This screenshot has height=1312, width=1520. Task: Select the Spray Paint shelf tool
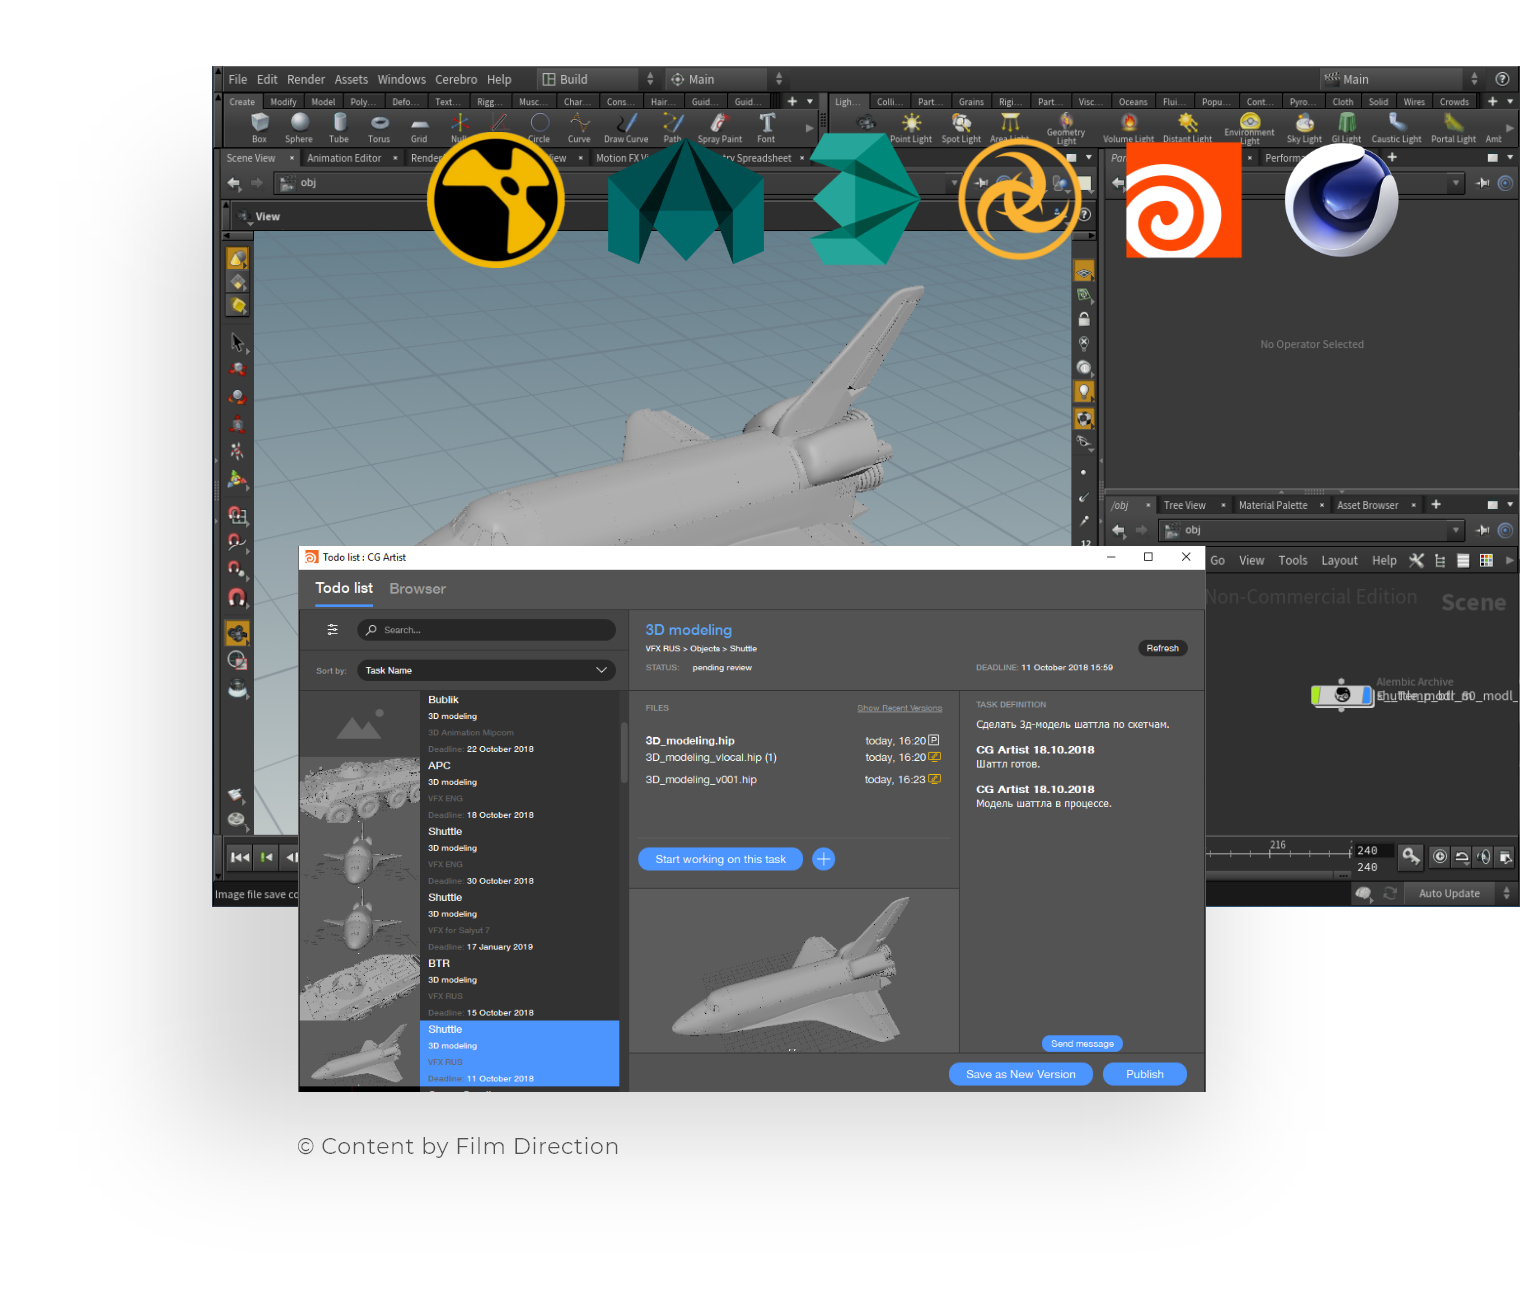point(720,127)
